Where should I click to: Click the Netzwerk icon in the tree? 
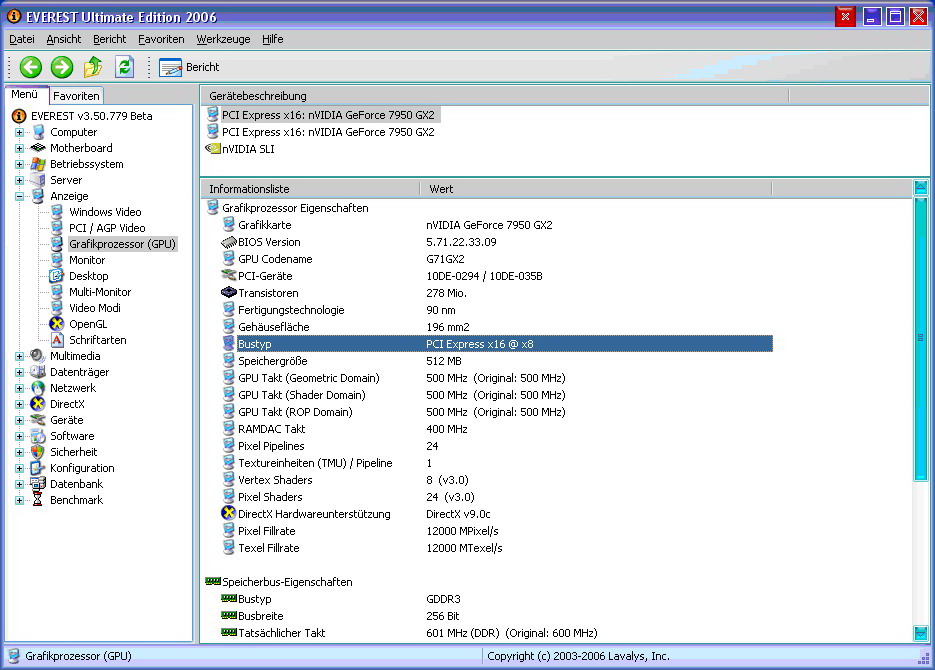(38, 388)
